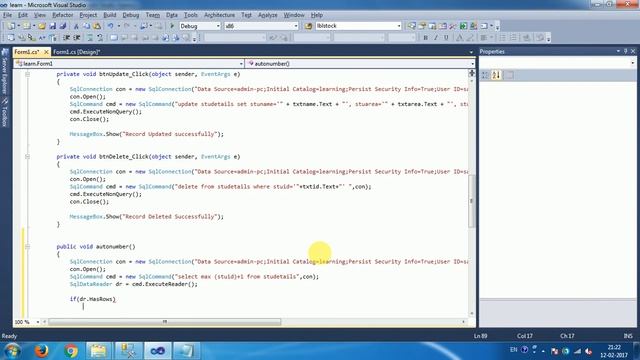The image size is (640, 360).
Task: Click the Open File folder icon
Action: (42, 26)
